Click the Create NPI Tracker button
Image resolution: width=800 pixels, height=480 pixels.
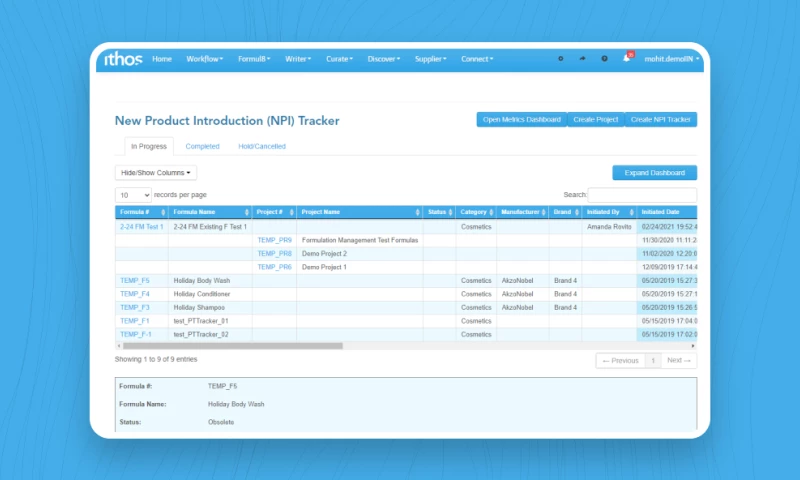tap(660, 120)
